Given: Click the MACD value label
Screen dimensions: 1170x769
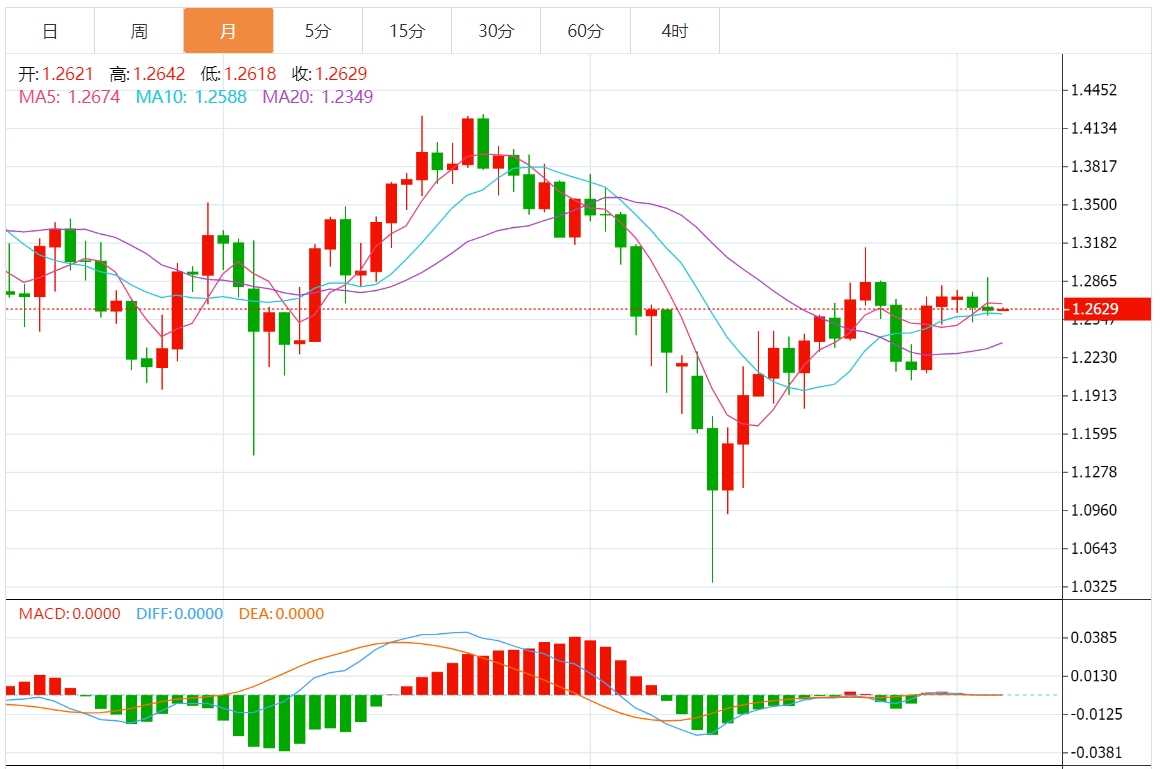Looking at the screenshot, I should tap(69, 614).
